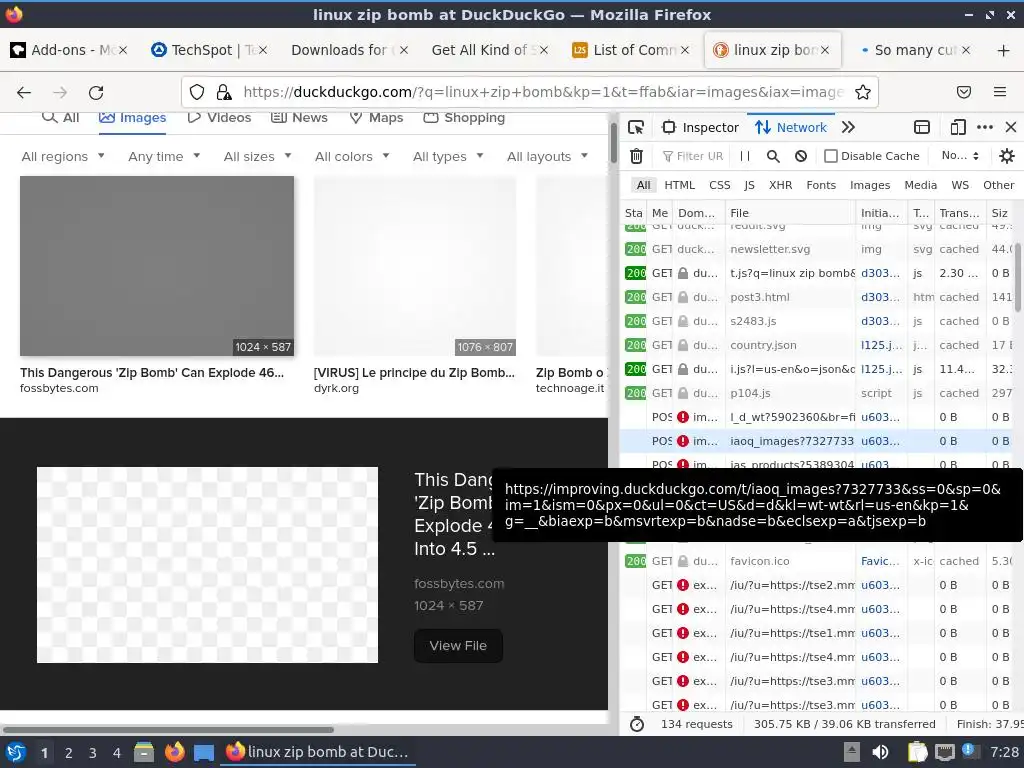This screenshot has height=768, width=1024.
Task: Open the Any time dropdown
Action: (x=164, y=157)
